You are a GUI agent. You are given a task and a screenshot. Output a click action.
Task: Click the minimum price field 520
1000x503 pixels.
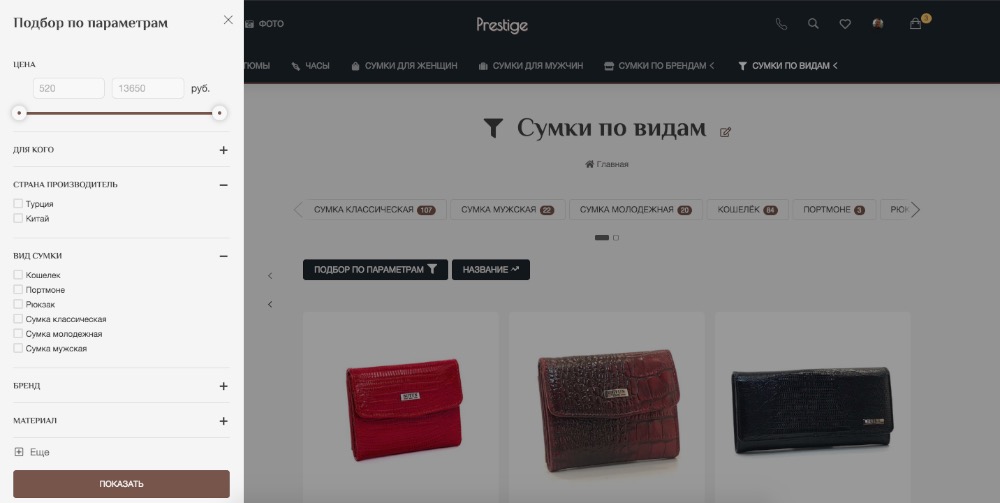(x=69, y=89)
